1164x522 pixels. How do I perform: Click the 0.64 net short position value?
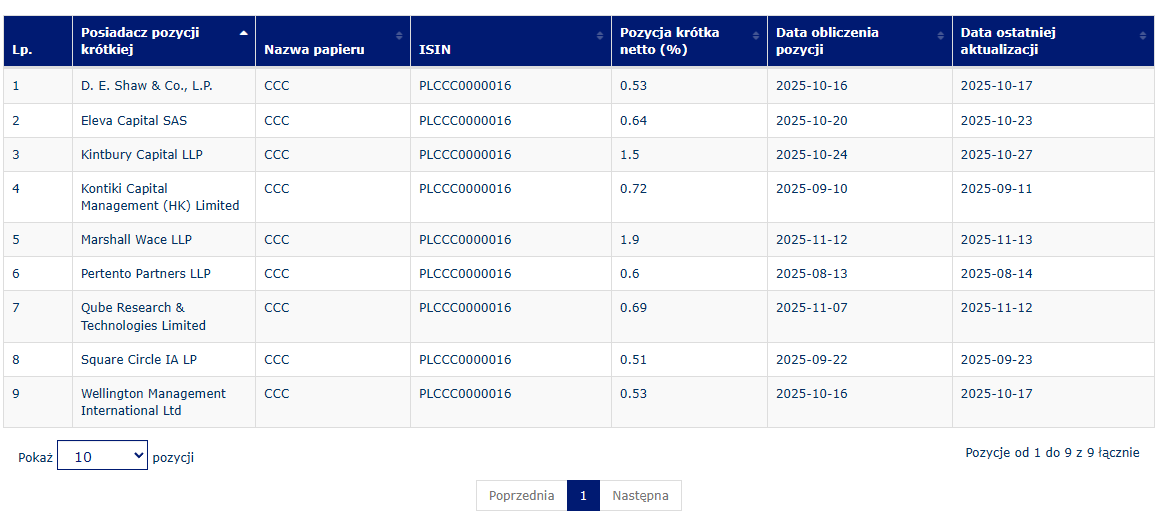[x=634, y=120]
